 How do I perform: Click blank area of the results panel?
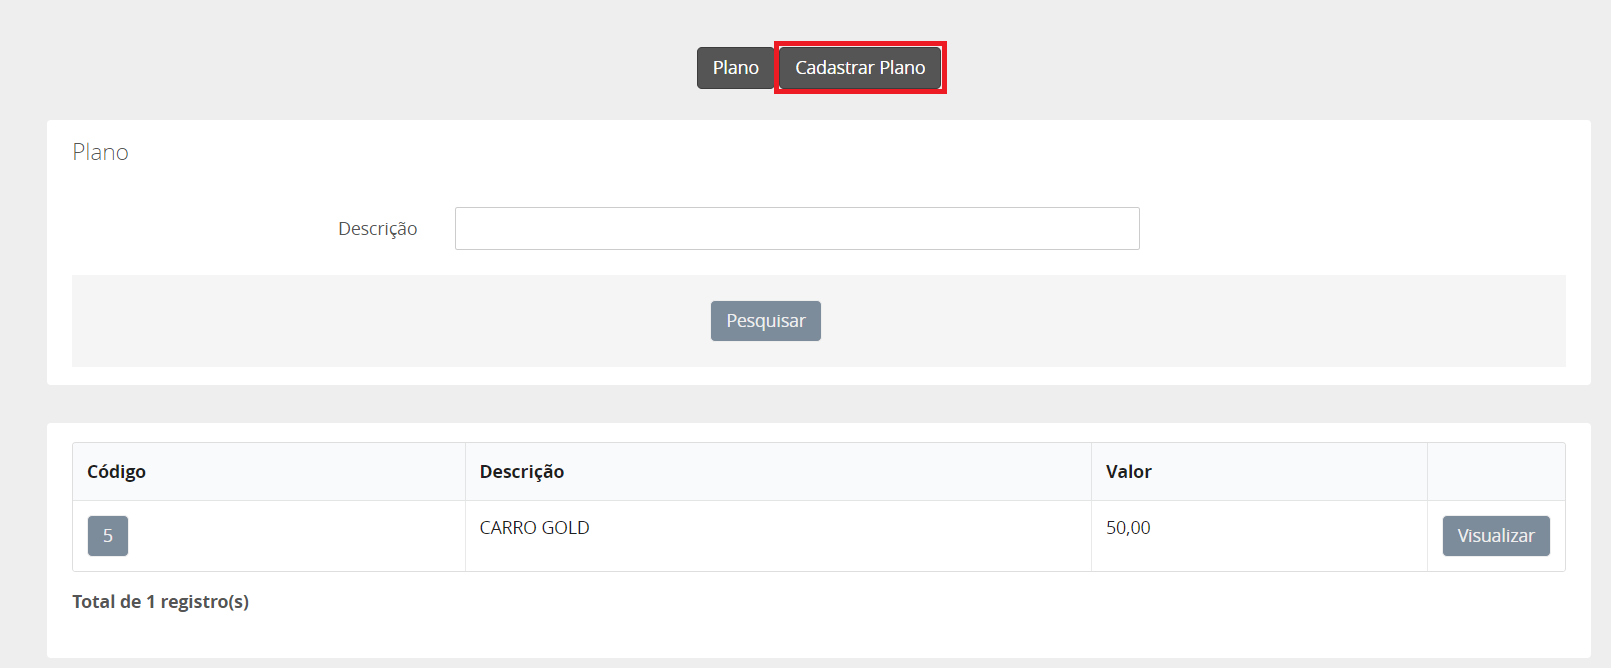click(900, 625)
